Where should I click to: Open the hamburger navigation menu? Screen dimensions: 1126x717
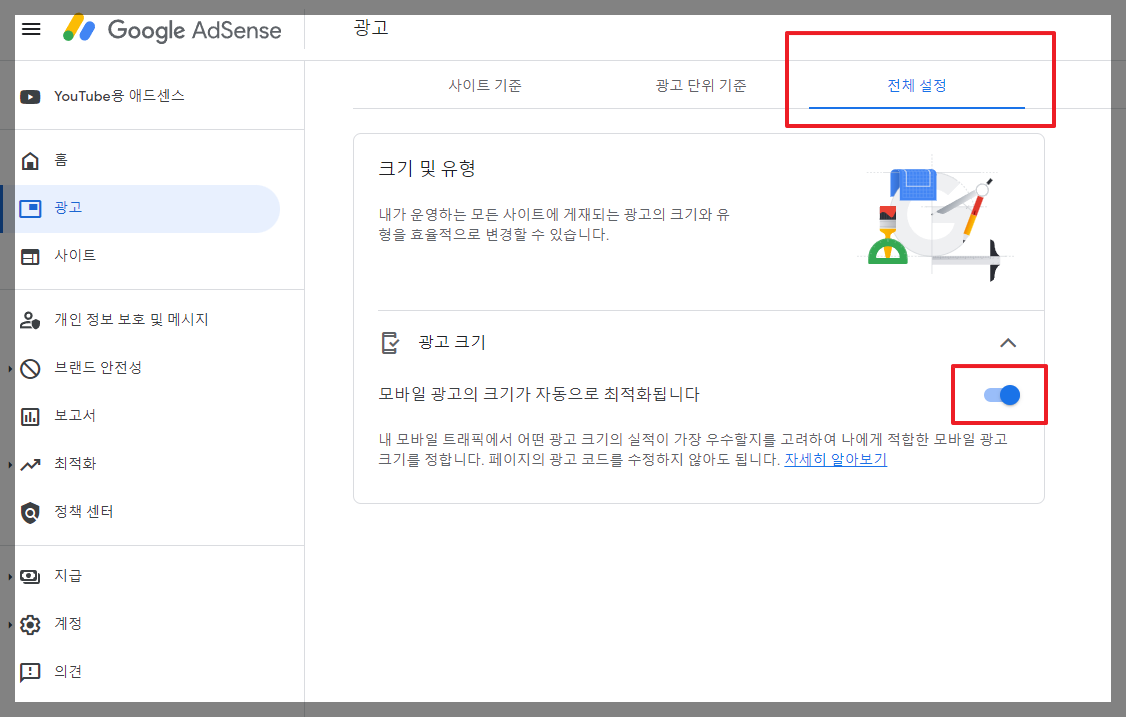coord(31,29)
